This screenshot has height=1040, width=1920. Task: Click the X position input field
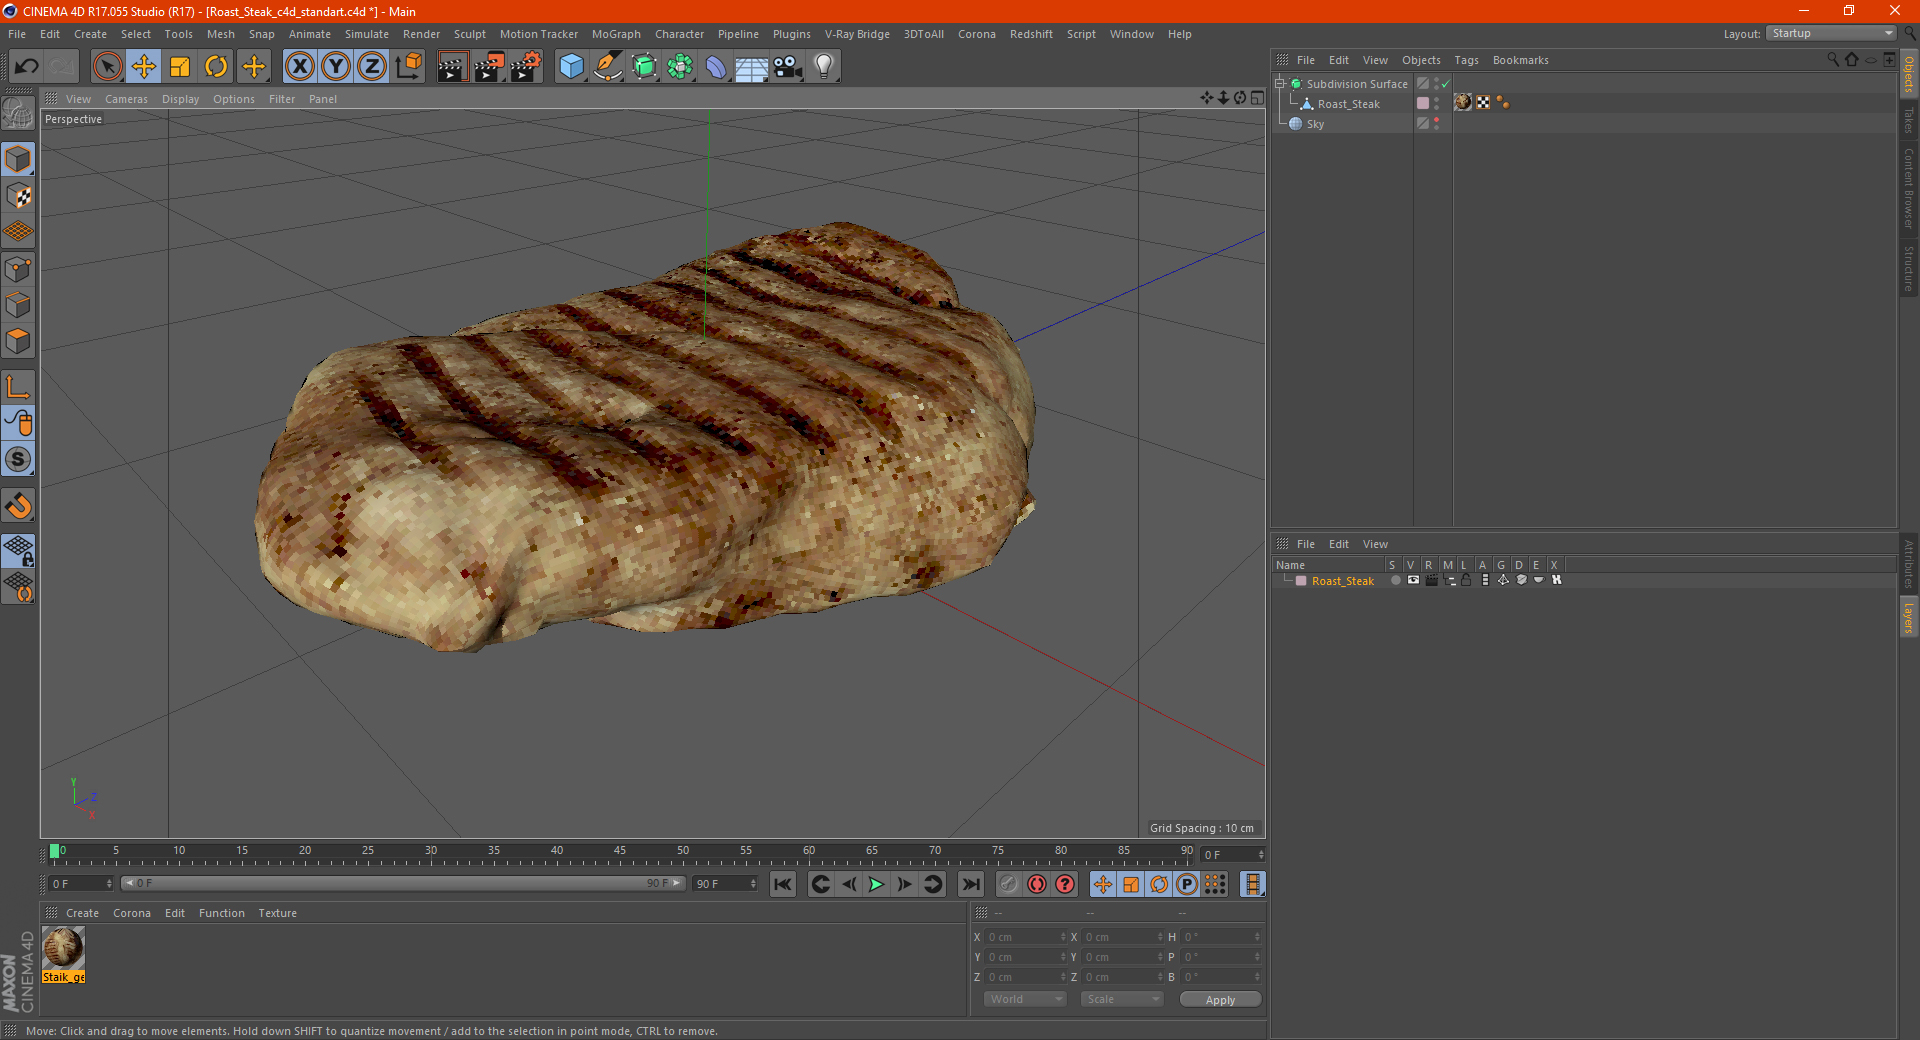pos(1025,937)
